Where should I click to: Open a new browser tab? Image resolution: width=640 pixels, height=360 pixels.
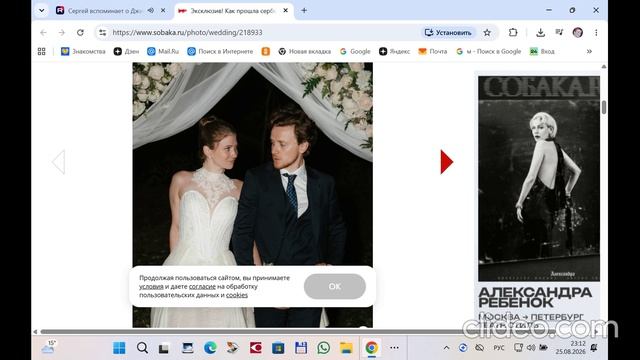point(304,11)
